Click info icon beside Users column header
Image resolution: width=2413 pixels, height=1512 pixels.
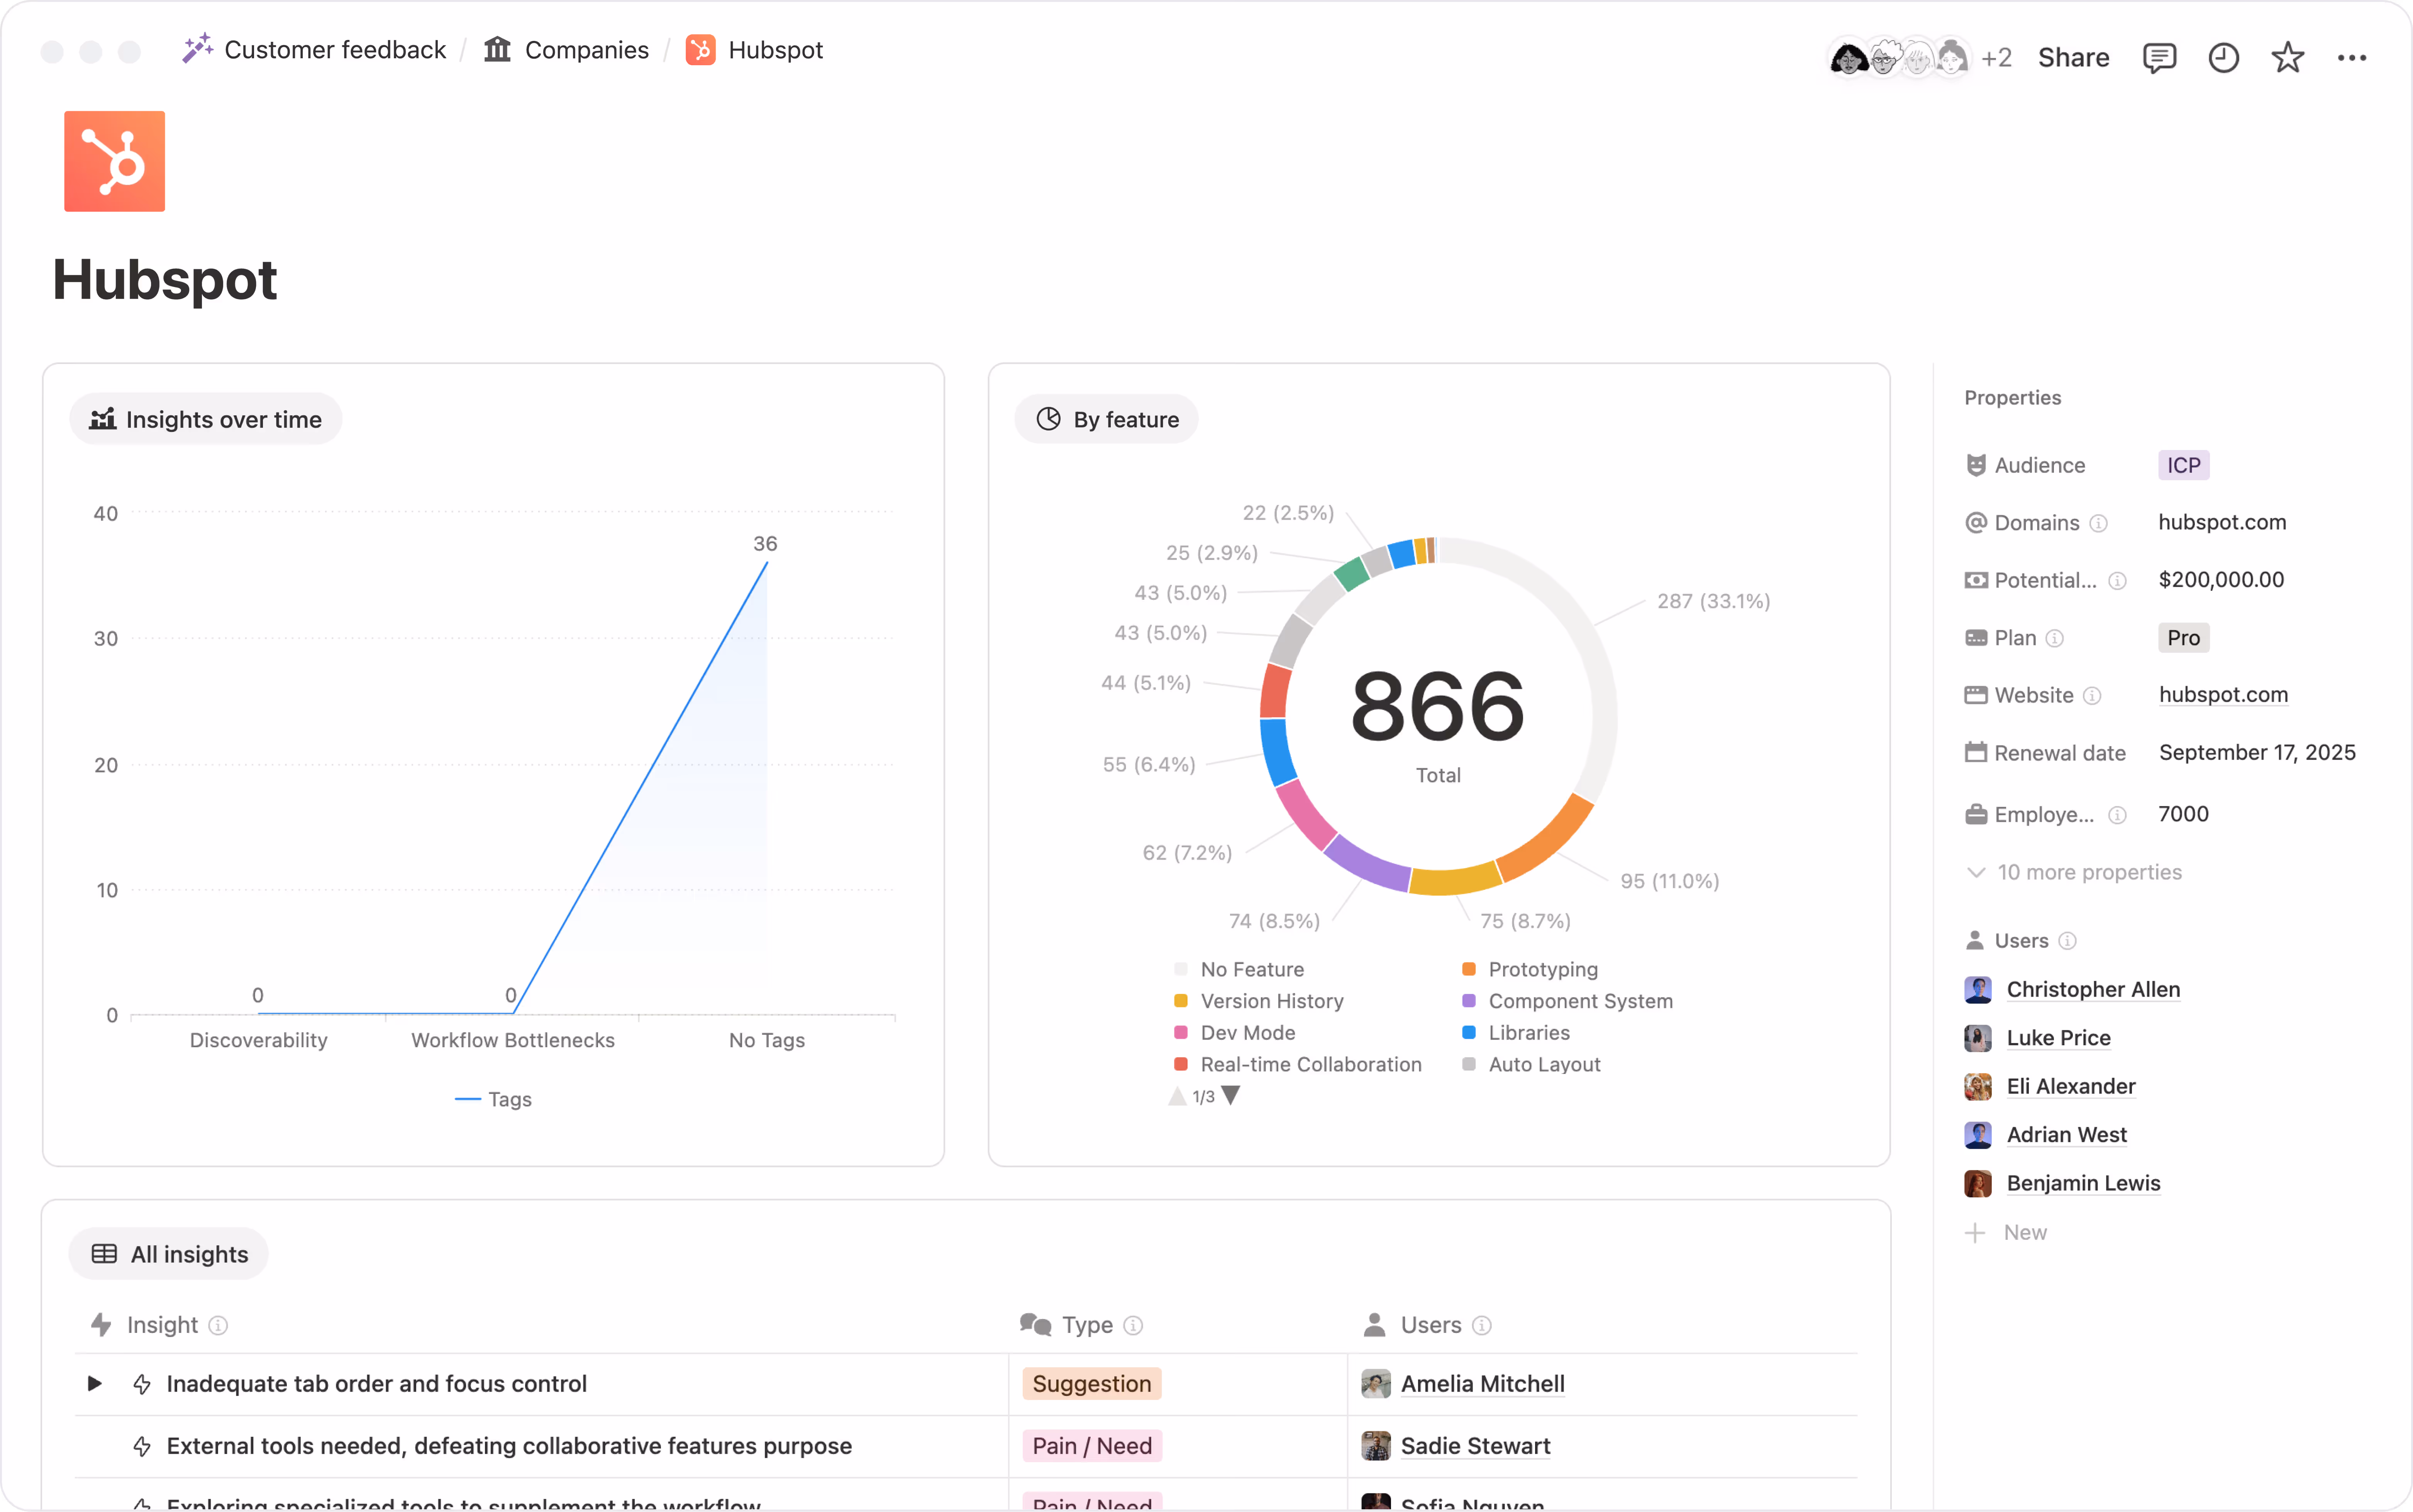tap(1482, 1325)
